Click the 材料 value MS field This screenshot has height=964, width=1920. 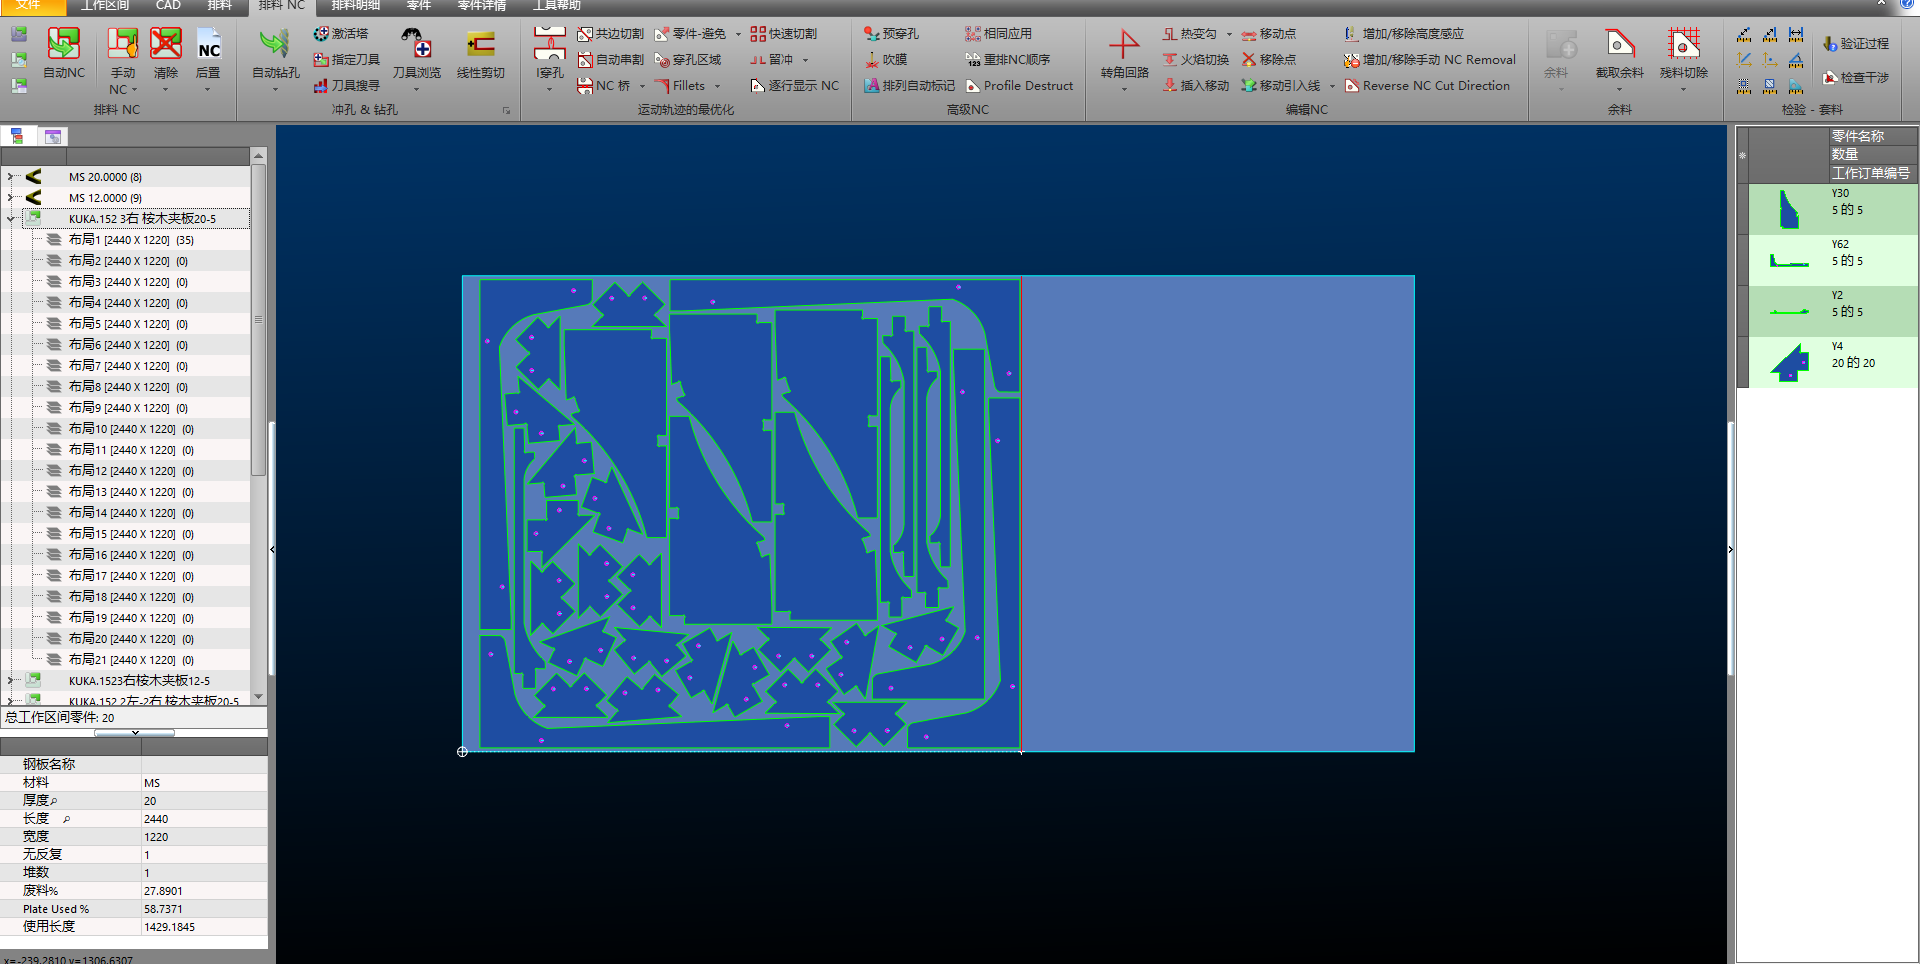[x=204, y=783]
